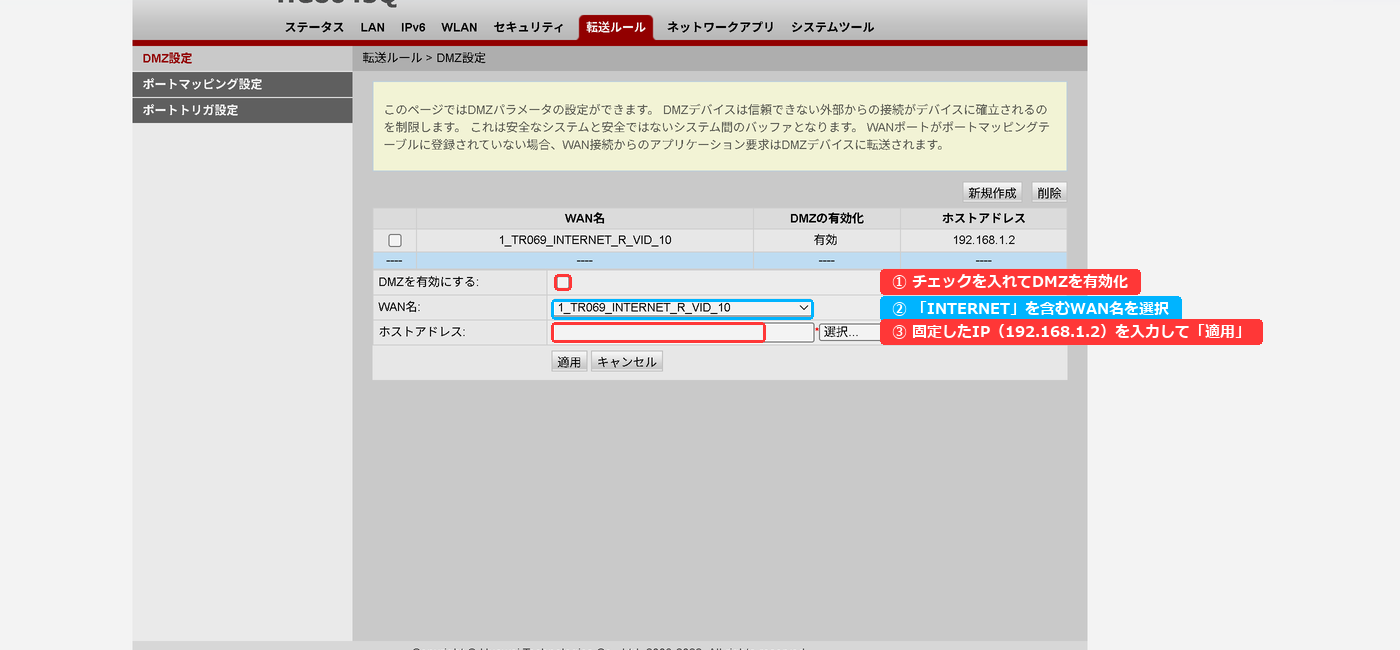Click the キャンセル button
Screen dimensions: 1400x650
click(627, 362)
